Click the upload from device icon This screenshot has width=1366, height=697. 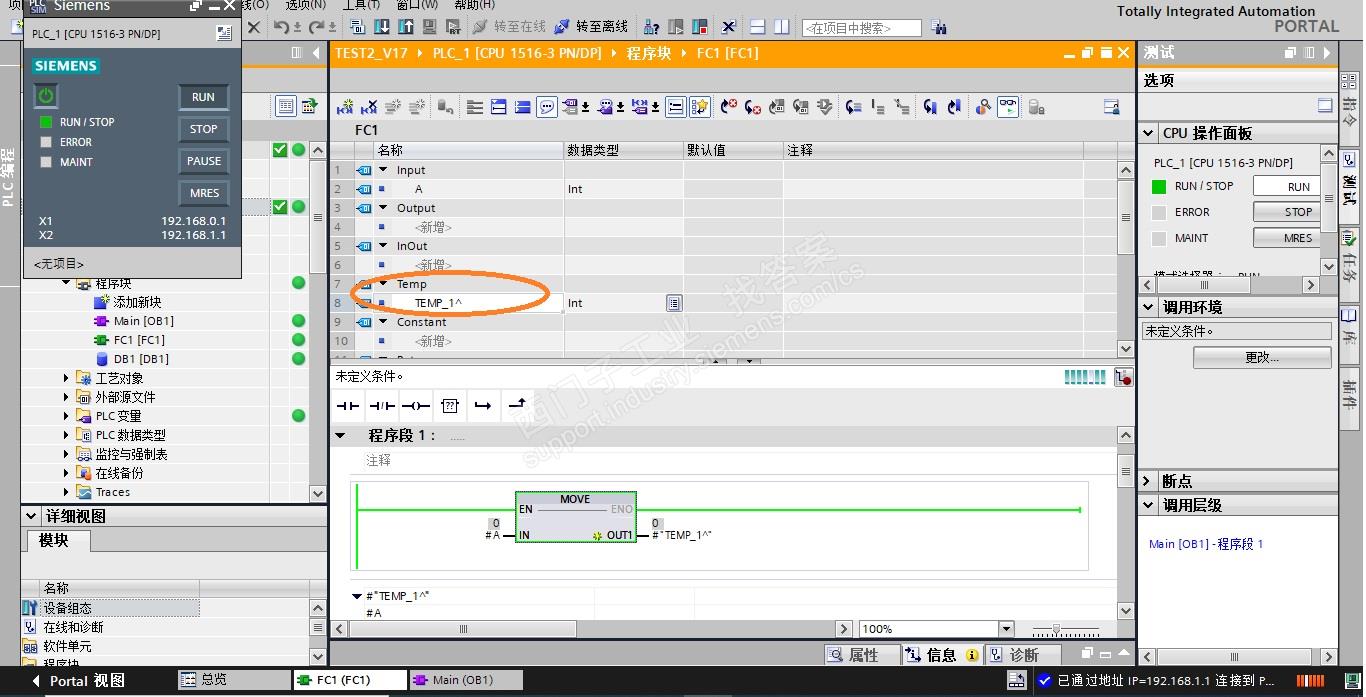tap(406, 27)
